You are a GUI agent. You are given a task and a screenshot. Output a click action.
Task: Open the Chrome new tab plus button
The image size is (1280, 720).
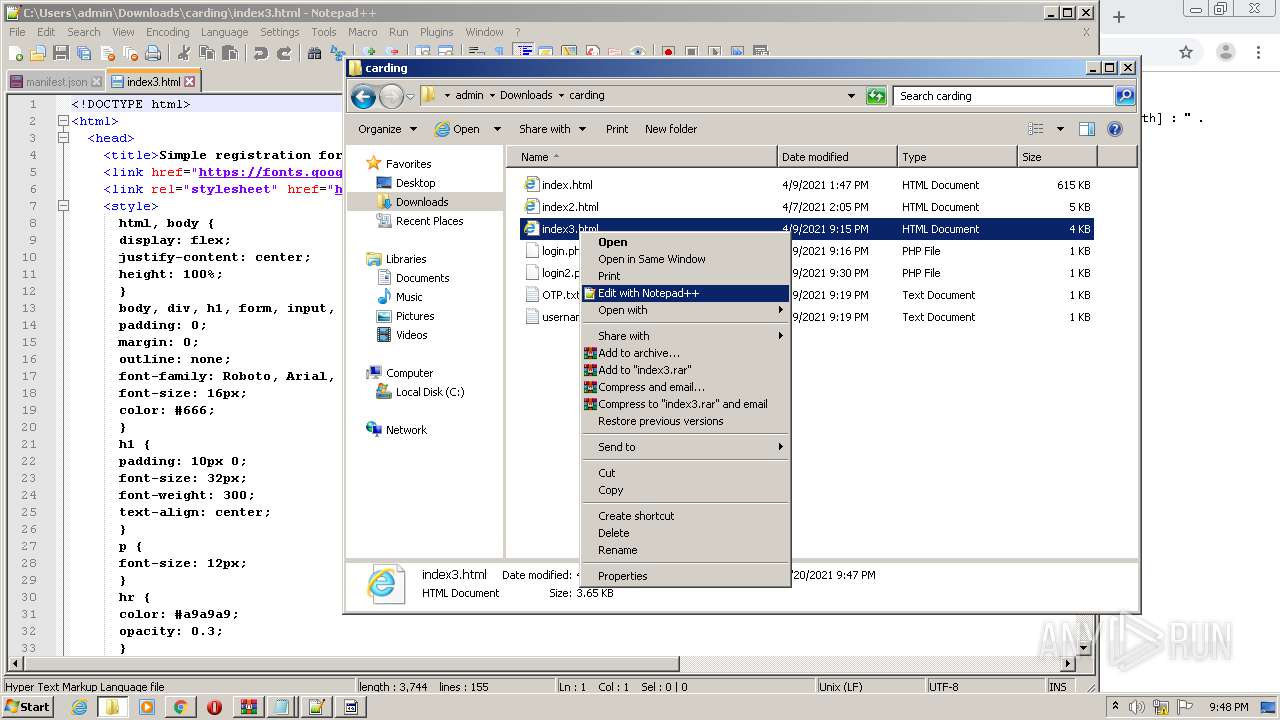[x=1119, y=17]
